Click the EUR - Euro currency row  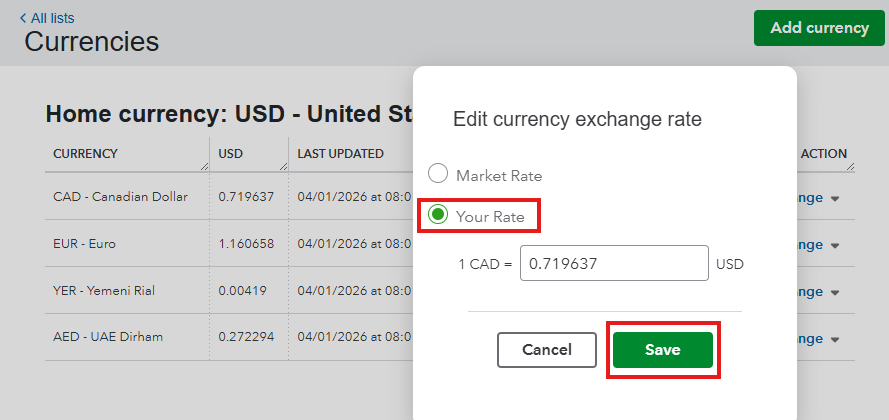point(89,244)
